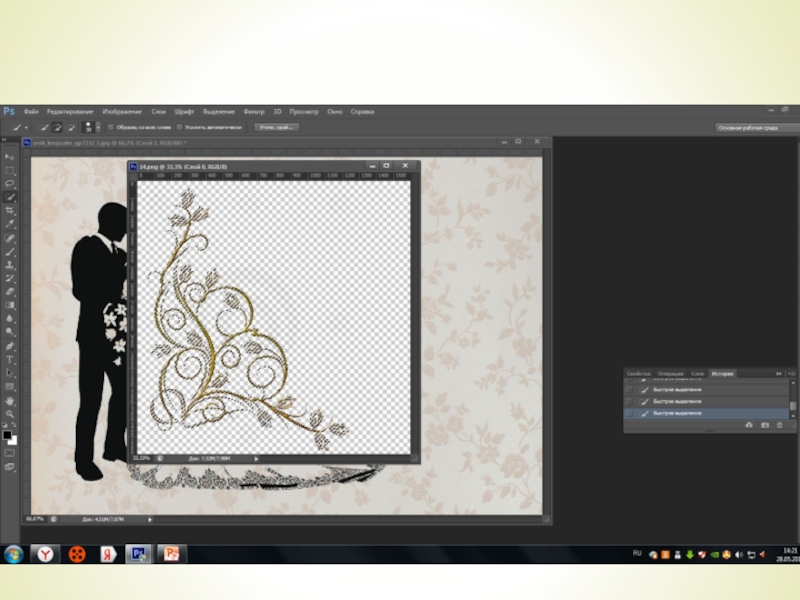This screenshot has width=800, height=600.
Task: Open the workspace dropdown 'Основная рабочая среда'
Action: pos(756,128)
